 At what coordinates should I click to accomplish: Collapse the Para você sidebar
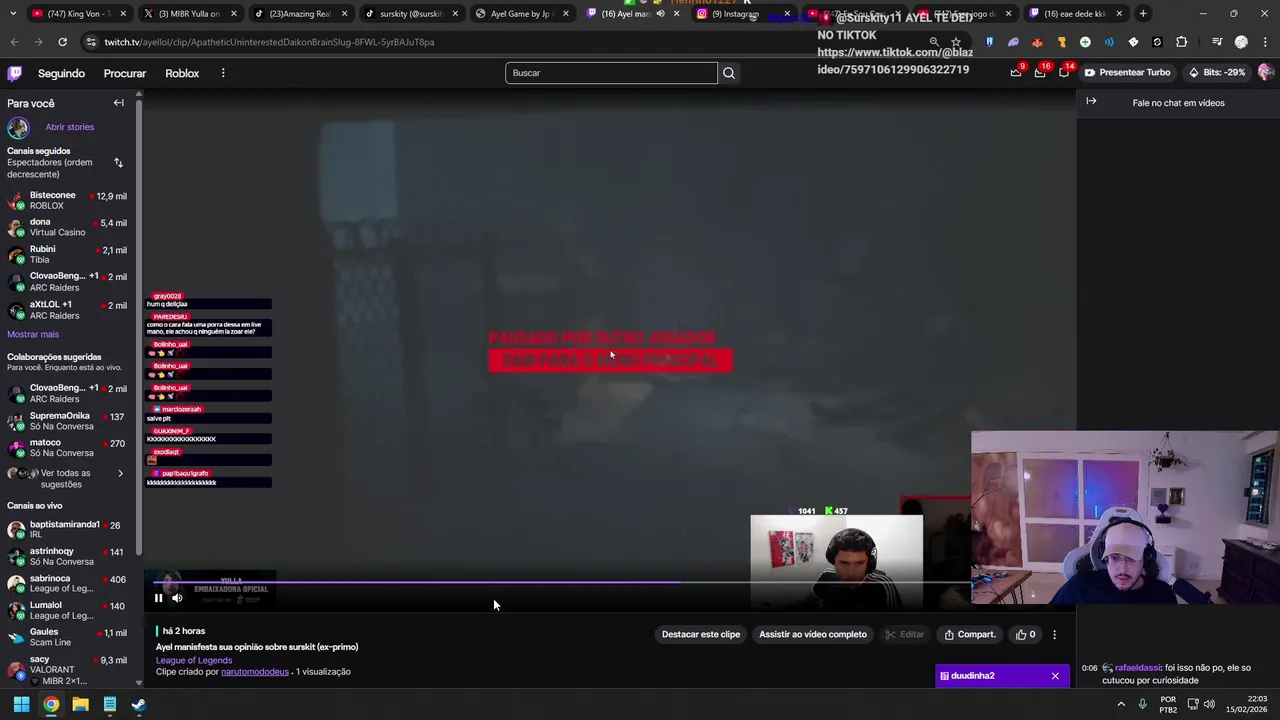(118, 103)
